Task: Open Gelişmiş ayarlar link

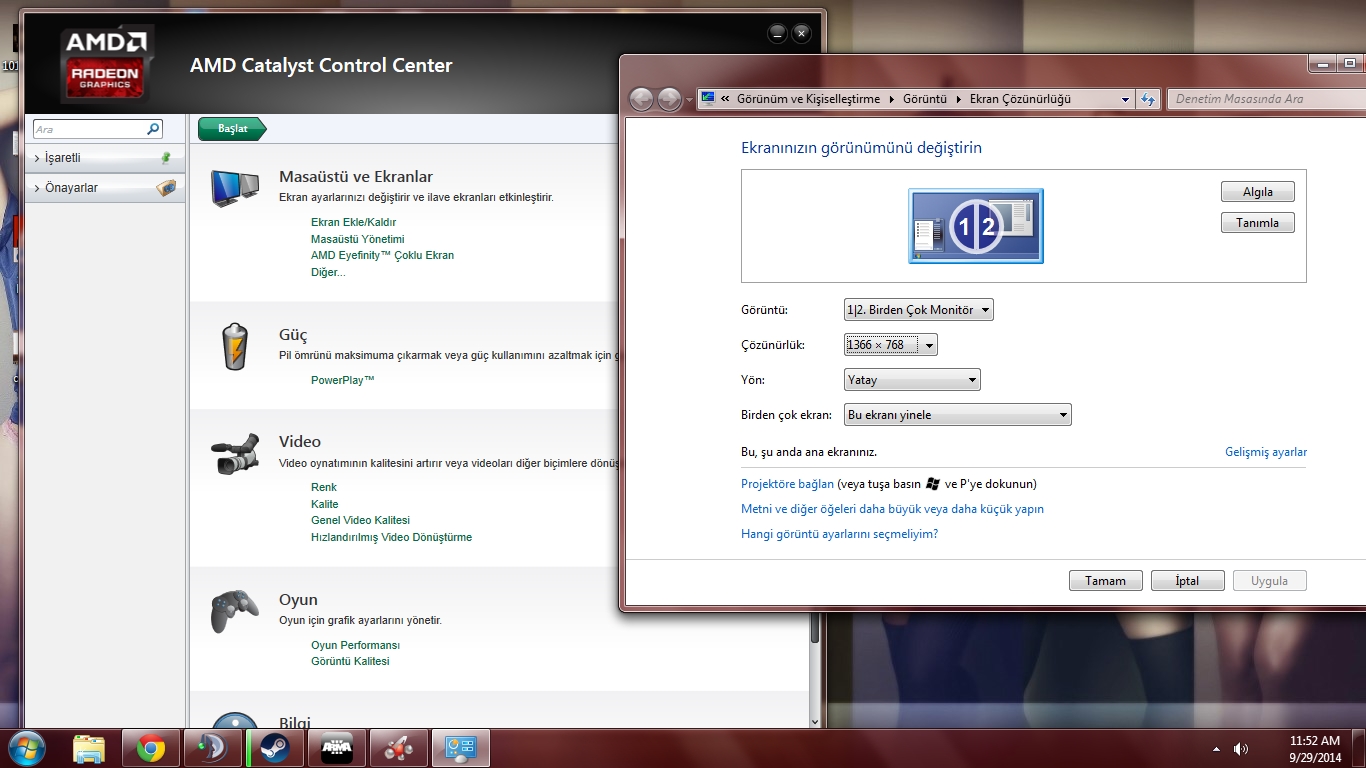Action: (1266, 452)
